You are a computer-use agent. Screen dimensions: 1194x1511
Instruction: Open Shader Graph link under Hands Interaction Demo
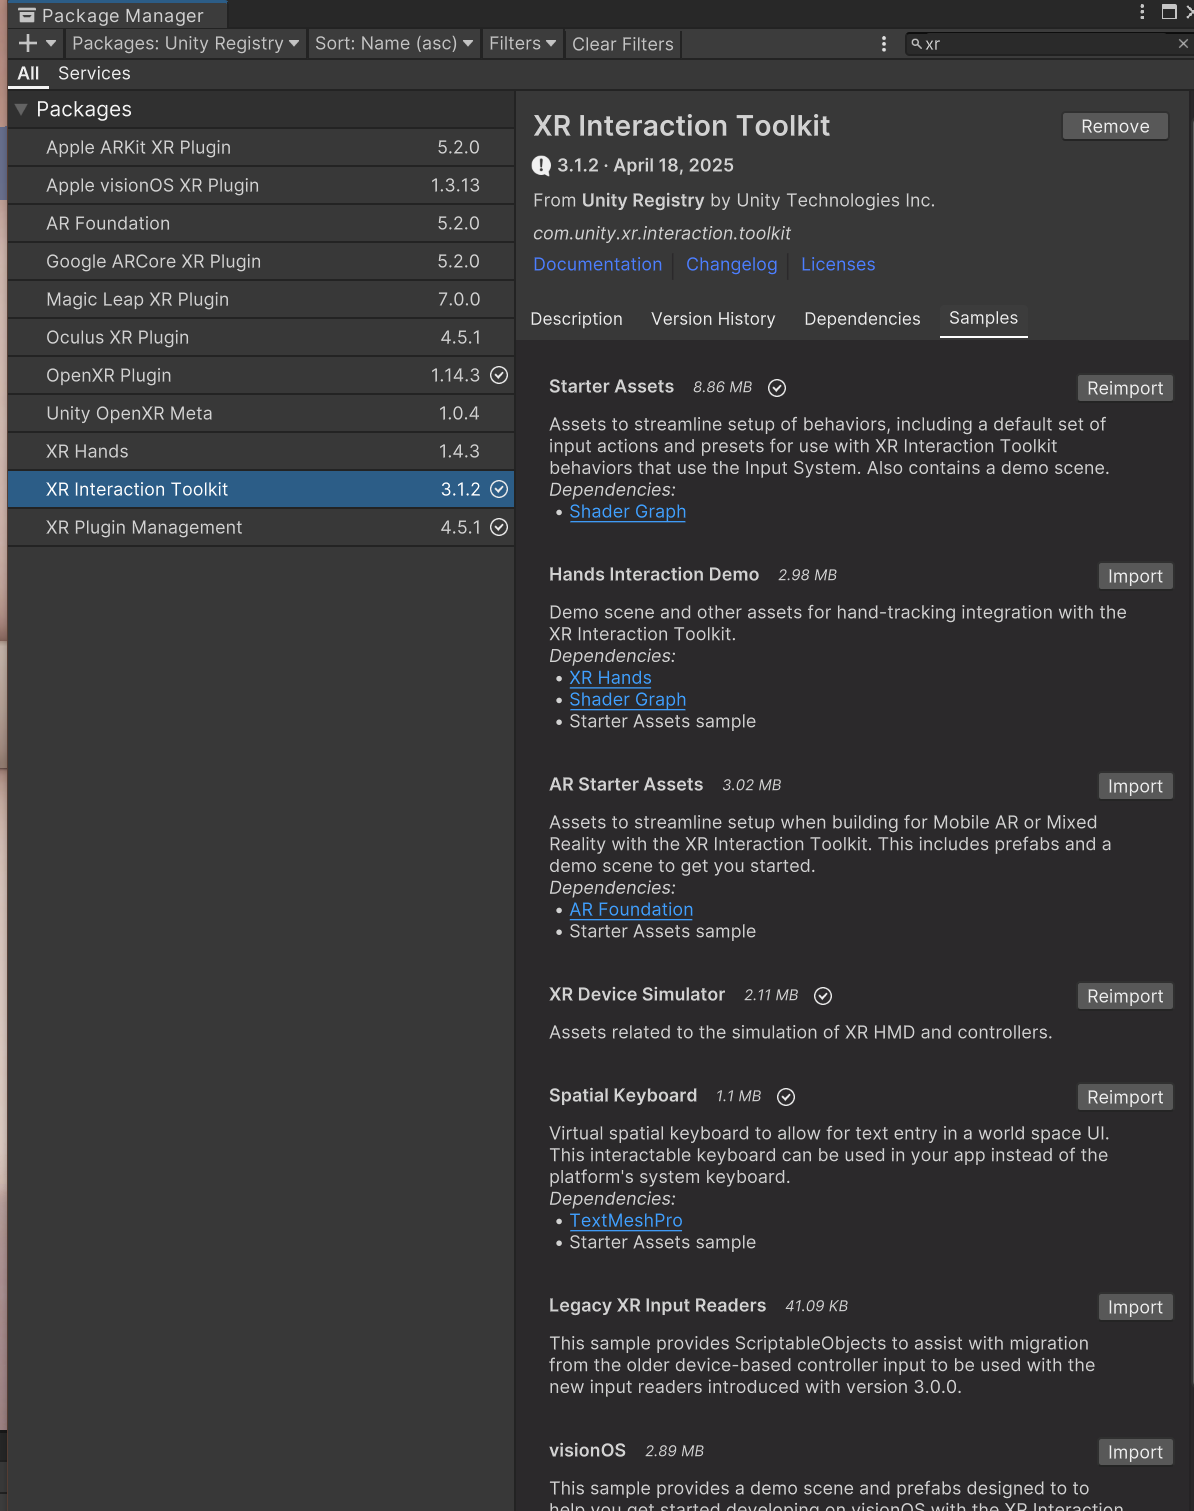[x=627, y=699]
